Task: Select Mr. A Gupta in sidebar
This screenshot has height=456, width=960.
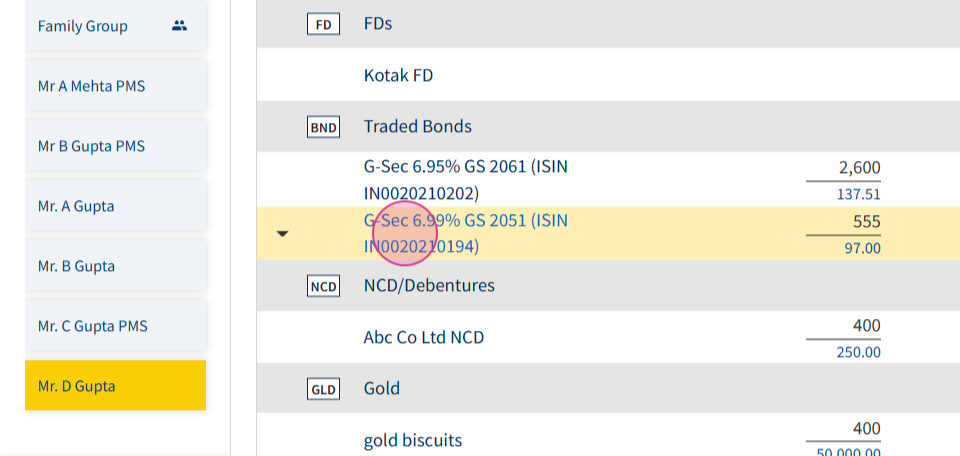Action: [115, 206]
